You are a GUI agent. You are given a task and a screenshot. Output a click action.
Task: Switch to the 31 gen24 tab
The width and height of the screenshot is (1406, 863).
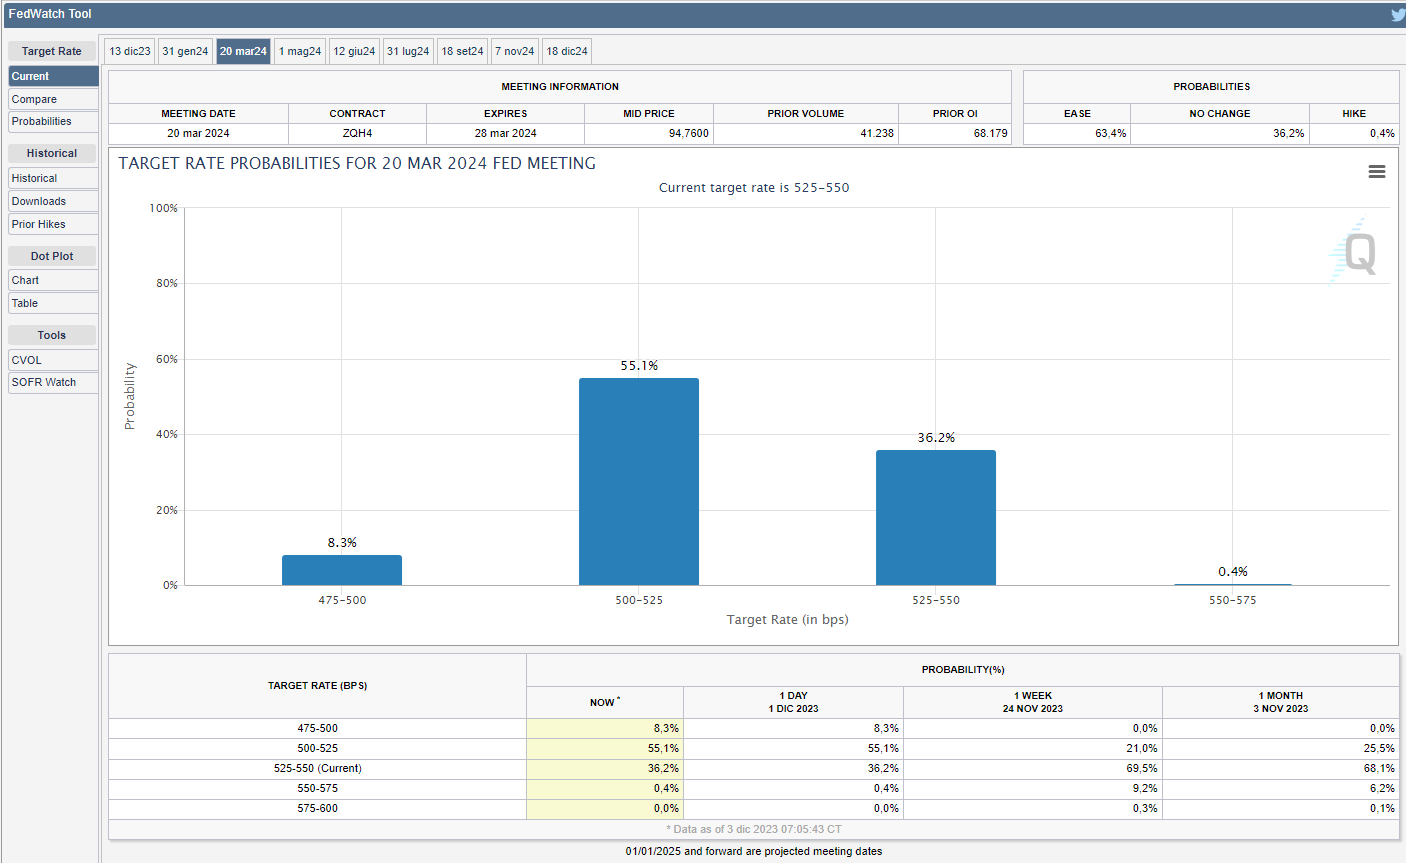[185, 51]
